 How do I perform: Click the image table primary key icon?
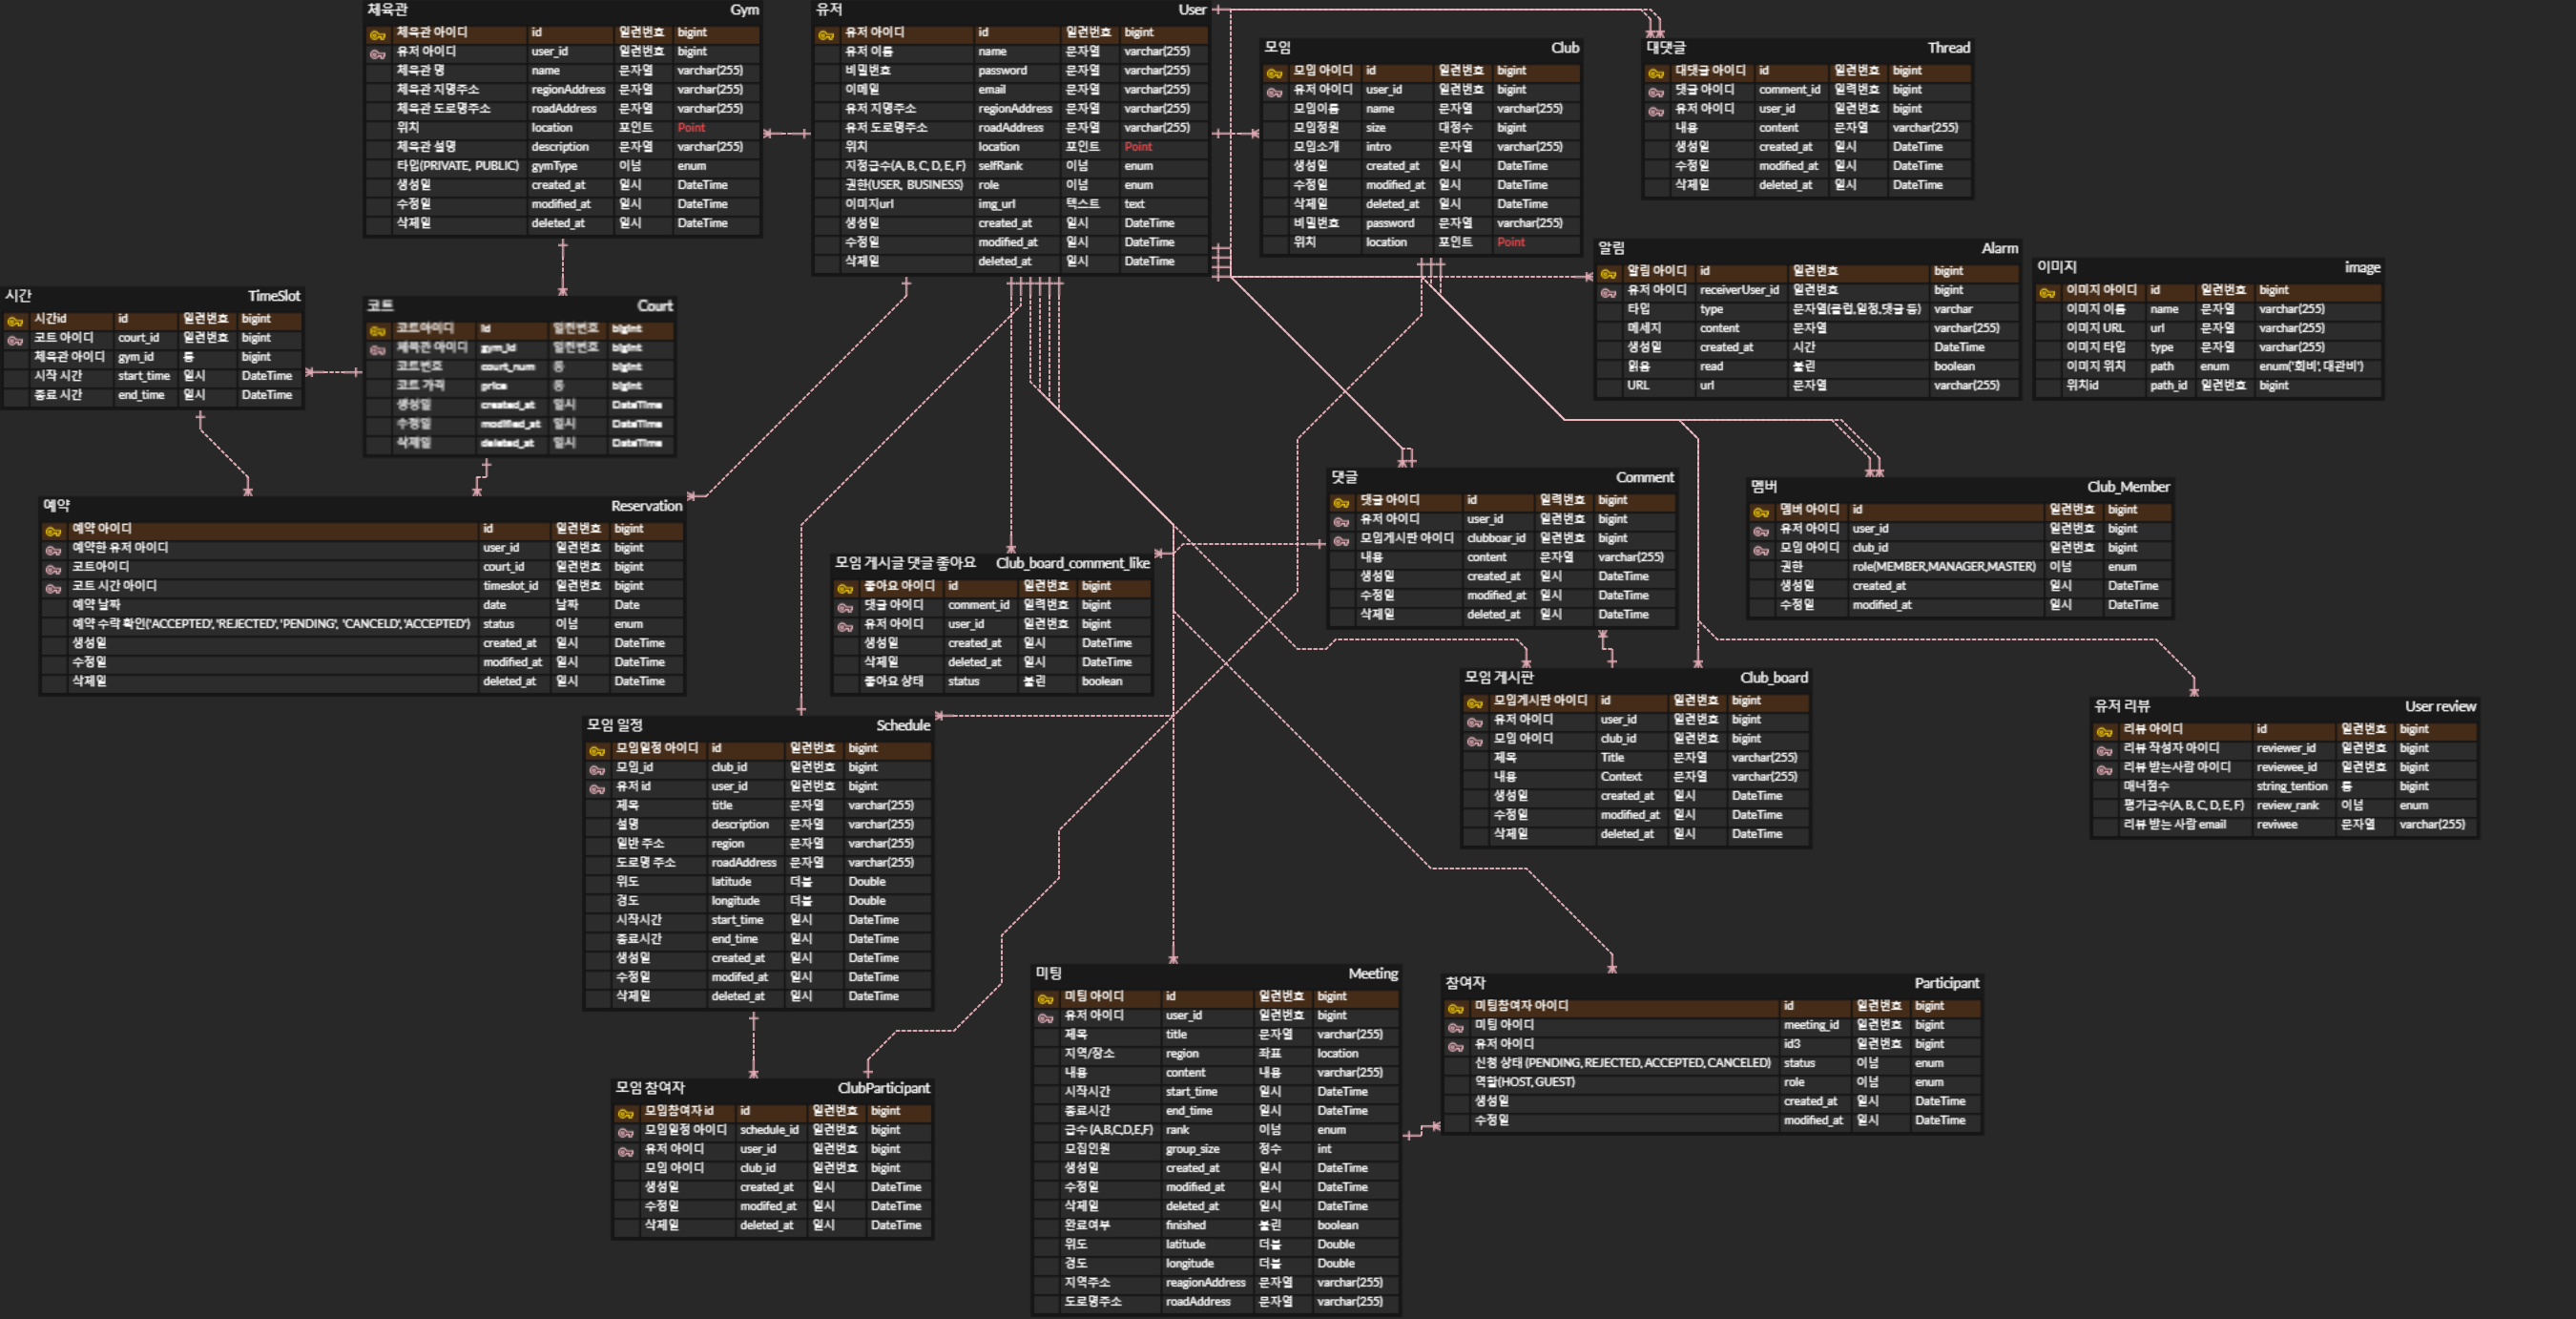click(x=2047, y=292)
